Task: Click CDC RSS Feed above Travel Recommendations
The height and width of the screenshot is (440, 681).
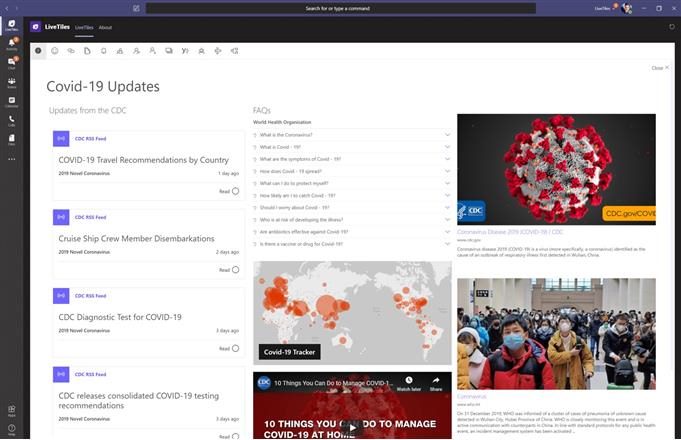Action: pos(90,139)
